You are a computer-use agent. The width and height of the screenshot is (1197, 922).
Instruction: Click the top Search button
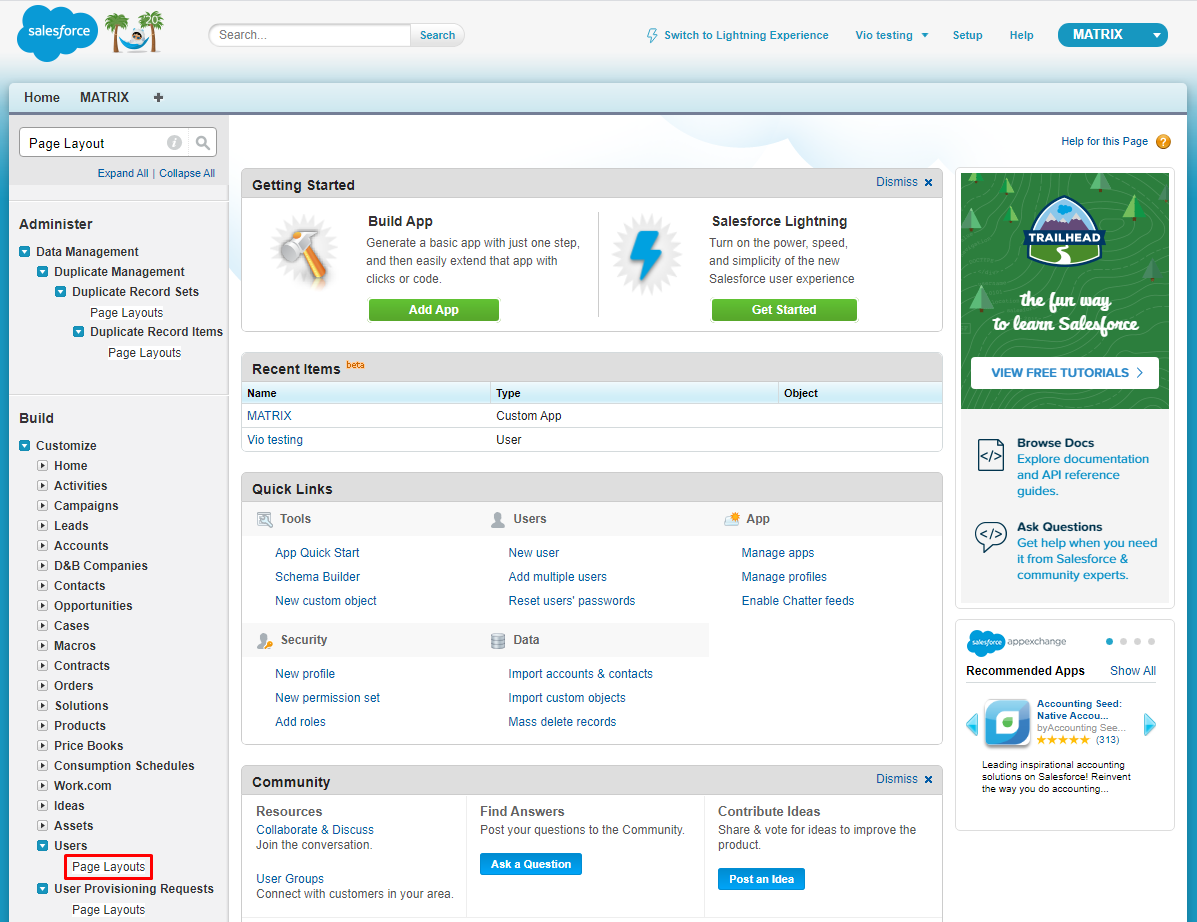click(x=437, y=35)
